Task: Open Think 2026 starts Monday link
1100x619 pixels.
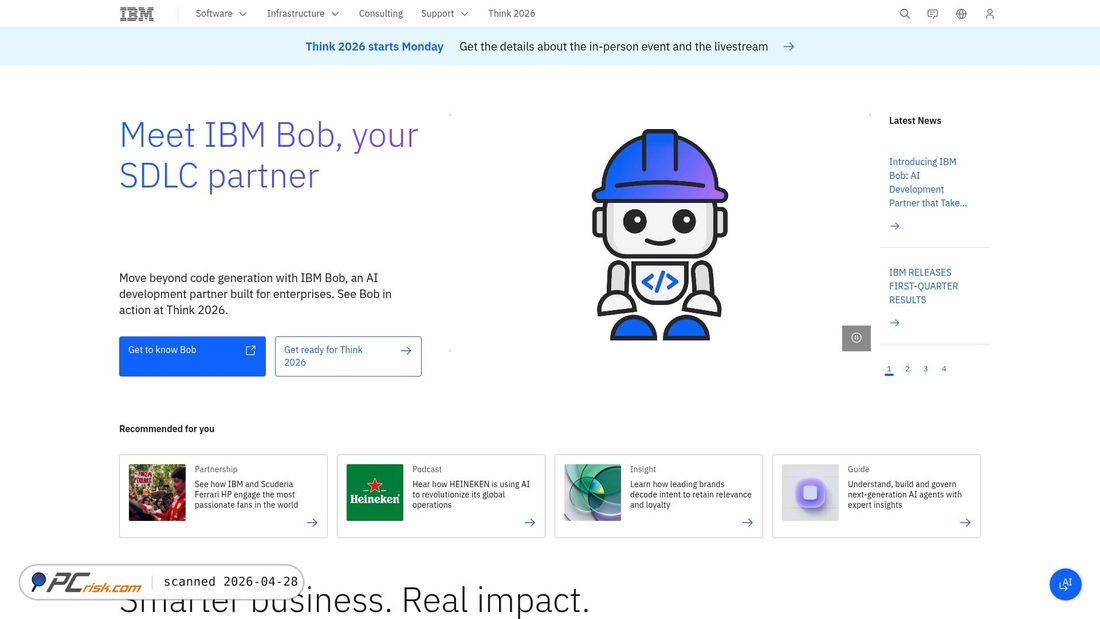Action: tap(375, 47)
